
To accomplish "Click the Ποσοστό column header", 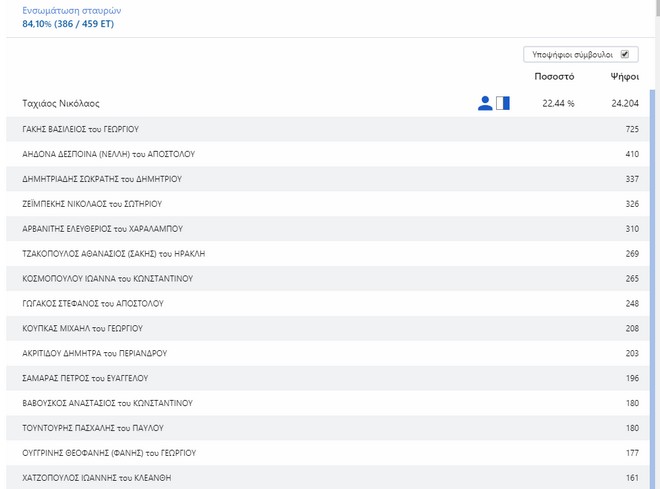I will (554, 76).
